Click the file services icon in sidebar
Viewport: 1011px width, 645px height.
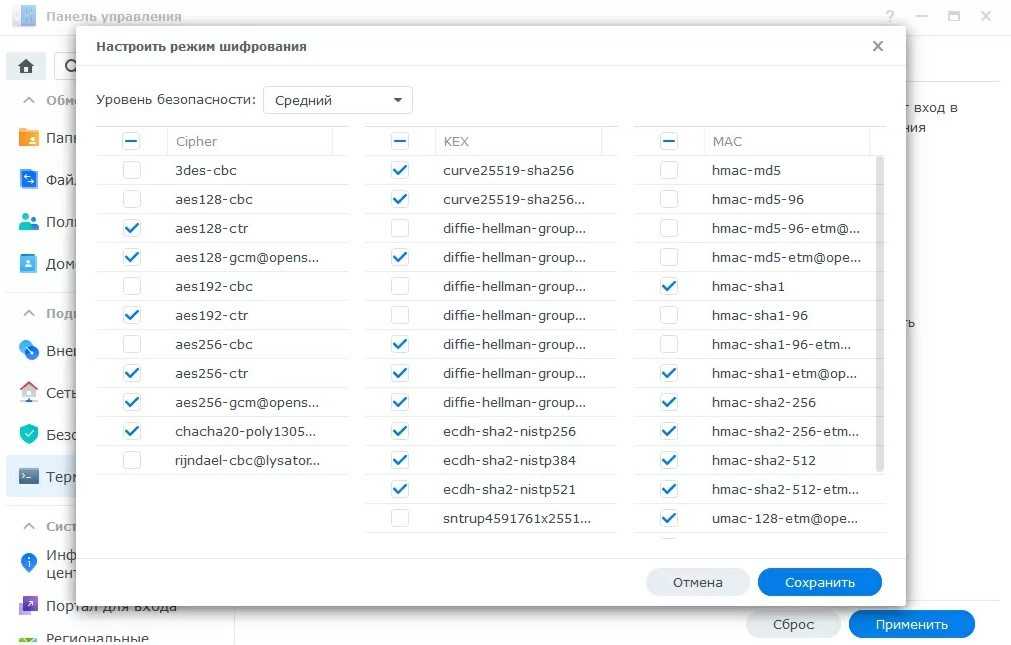tap(29, 180)
